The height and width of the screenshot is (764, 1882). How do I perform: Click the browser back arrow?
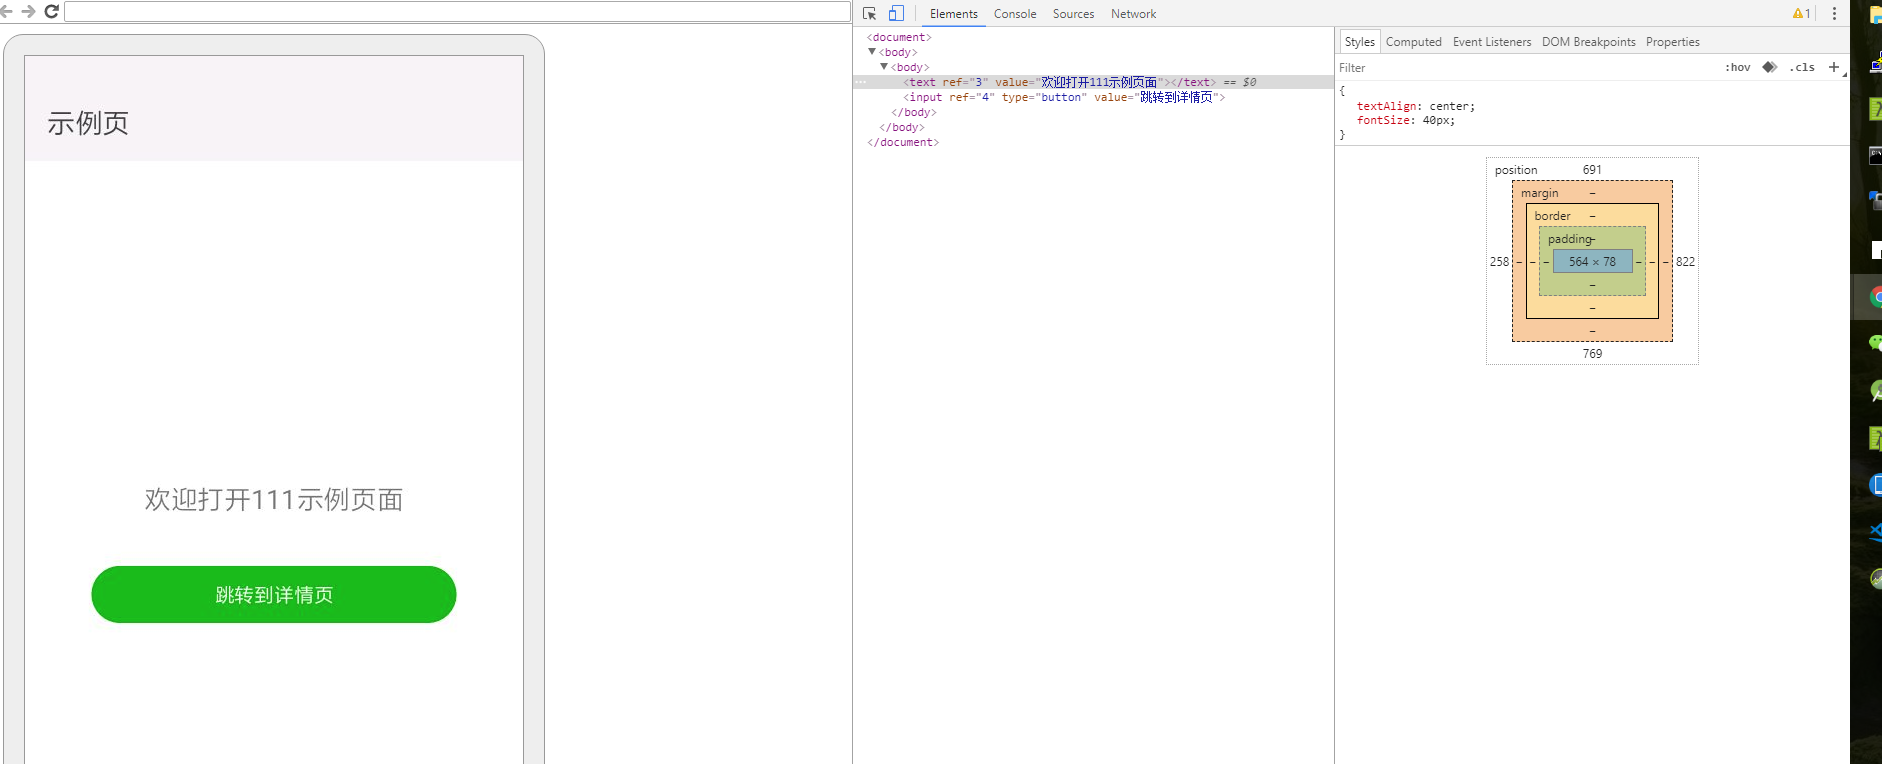(x=6, y=11)
